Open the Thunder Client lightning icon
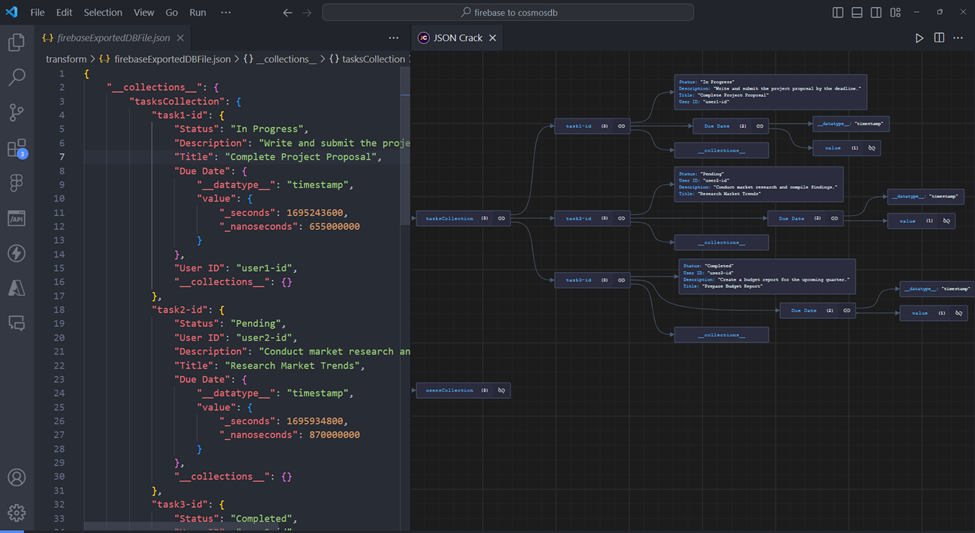The image size is (975, 533). tap(17, 253)
